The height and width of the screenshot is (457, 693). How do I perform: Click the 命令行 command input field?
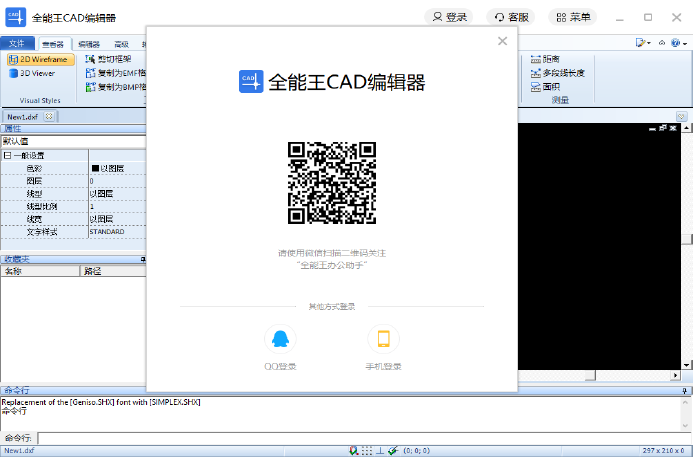coord(360,438)
